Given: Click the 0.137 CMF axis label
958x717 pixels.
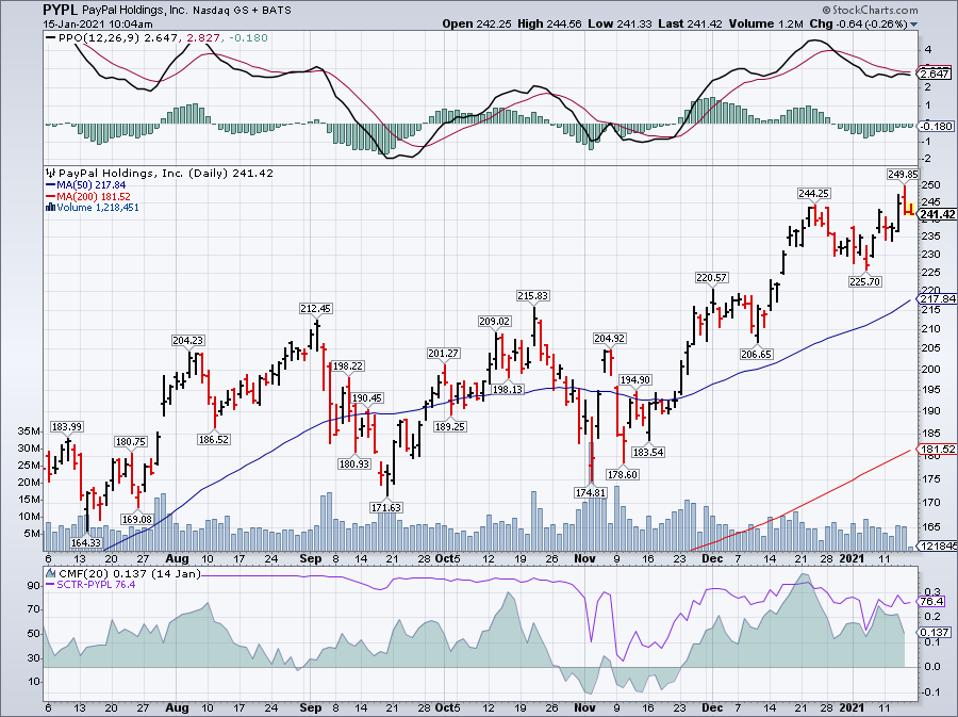Looking at the screenshot, I should (935, 633).
